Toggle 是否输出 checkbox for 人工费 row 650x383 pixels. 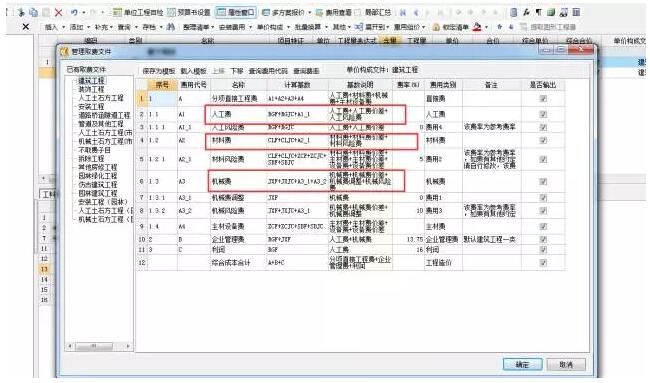pyautogui.click(x=543, y=114)
